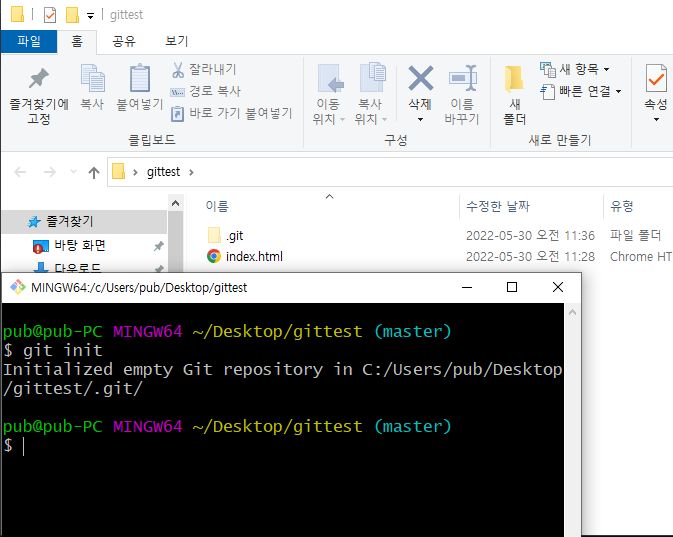Image resolution: width=673 pixels, height=537 pixels.
Task: Click the Quick access link icon
Action: tap(548, 91)
